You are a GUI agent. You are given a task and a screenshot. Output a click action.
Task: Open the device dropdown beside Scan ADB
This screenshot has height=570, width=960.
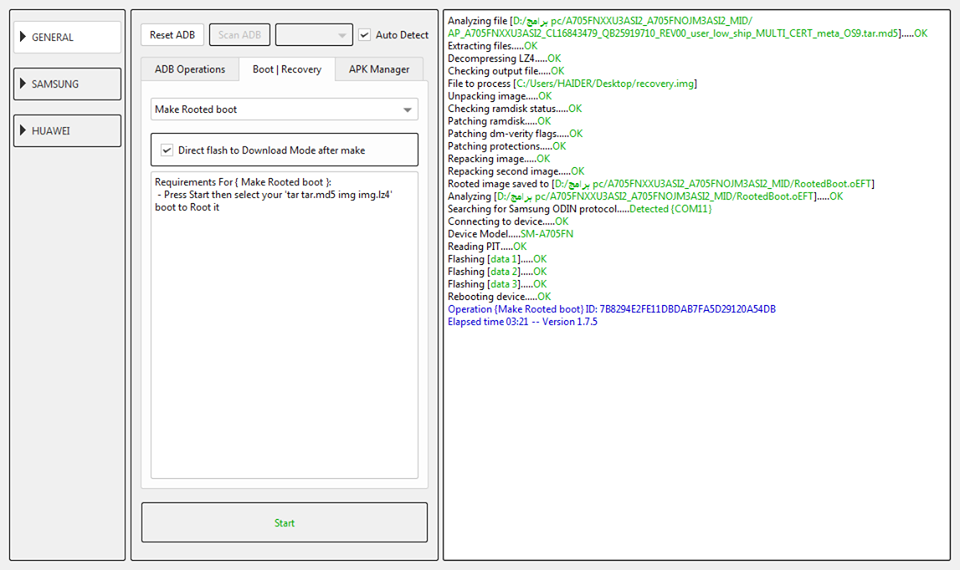(314, 35)
